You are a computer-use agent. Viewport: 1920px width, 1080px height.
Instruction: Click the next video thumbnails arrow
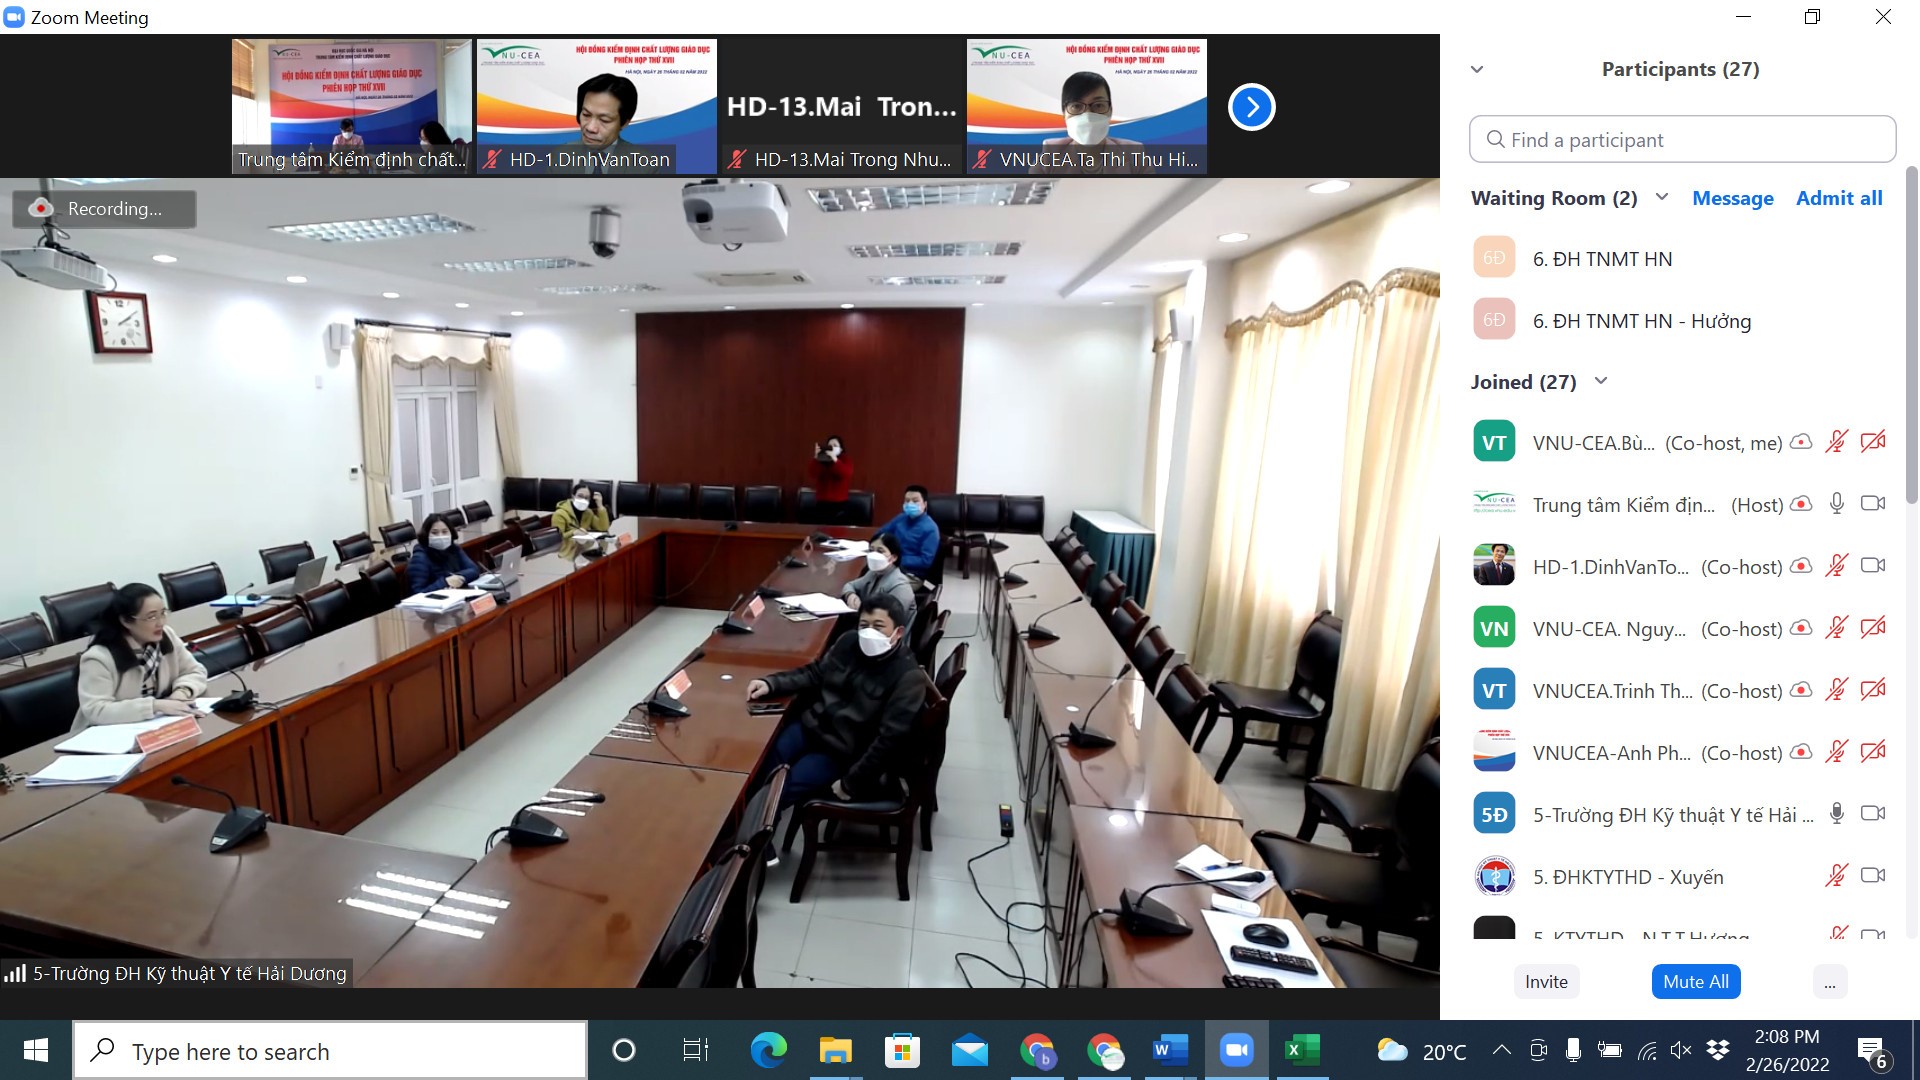pos(1251,107)
